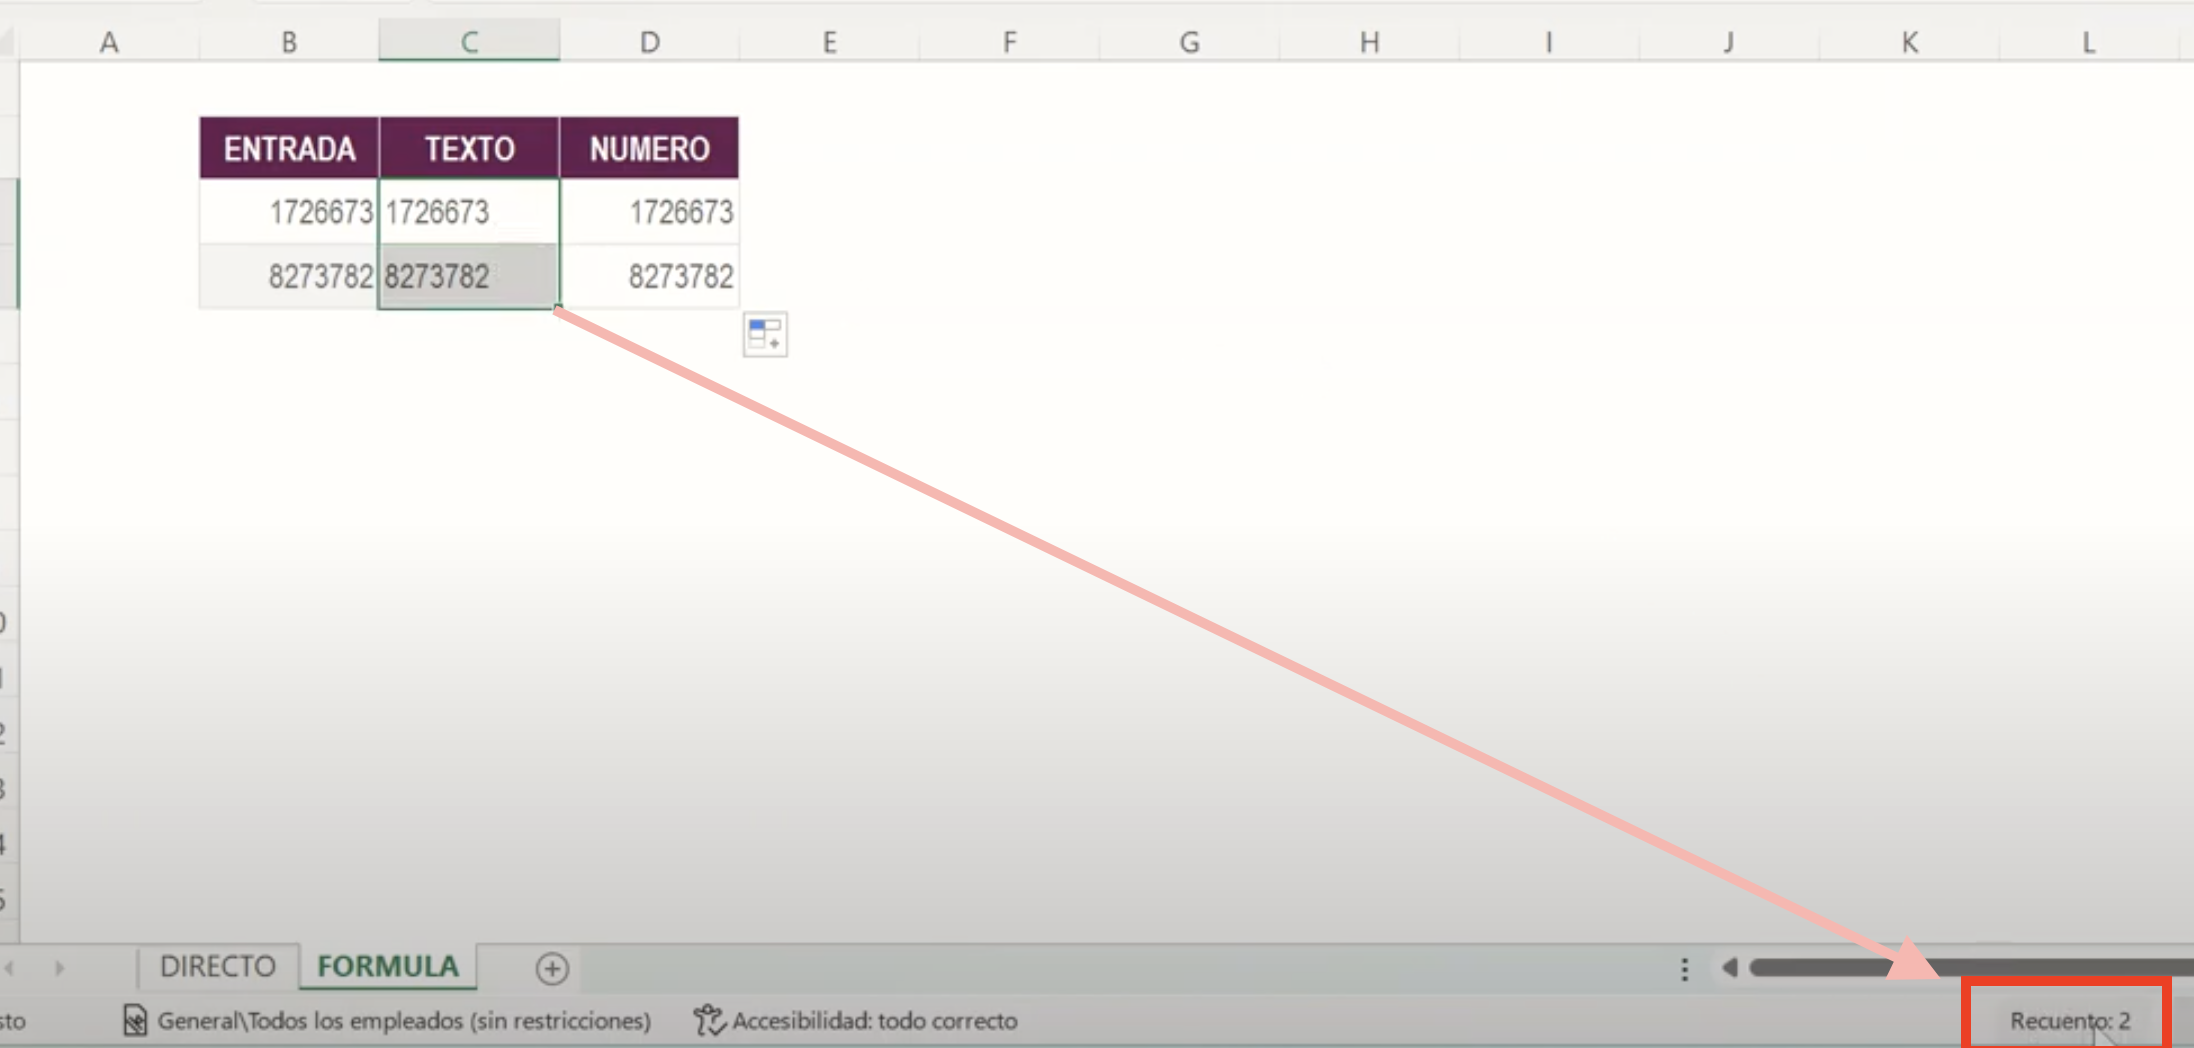This screenshot has width=2194, height=1048.
Task: Click the sensitivity label icon before General\Todos
Action: [x=135, y=1021]
